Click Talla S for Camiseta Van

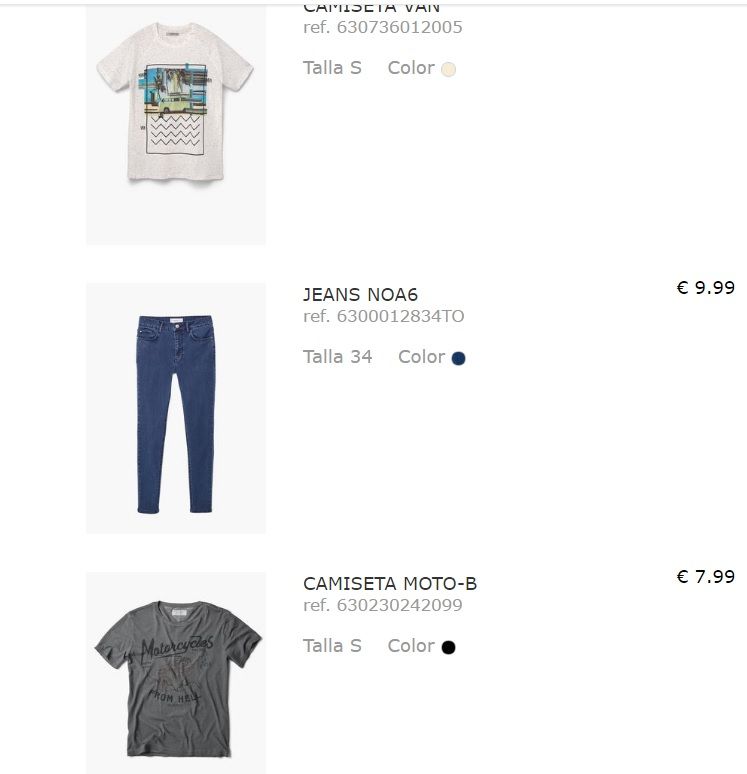[x=332, y=68]
